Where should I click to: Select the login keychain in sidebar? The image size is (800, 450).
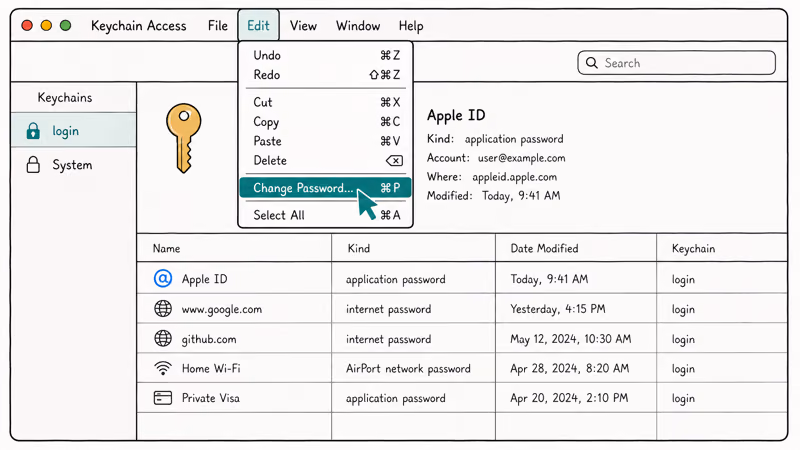73,131
